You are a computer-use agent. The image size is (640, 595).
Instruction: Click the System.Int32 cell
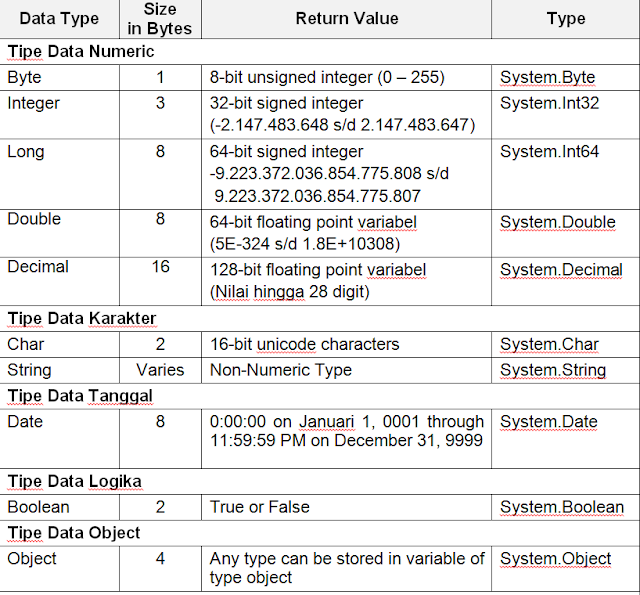coord(565,115)
